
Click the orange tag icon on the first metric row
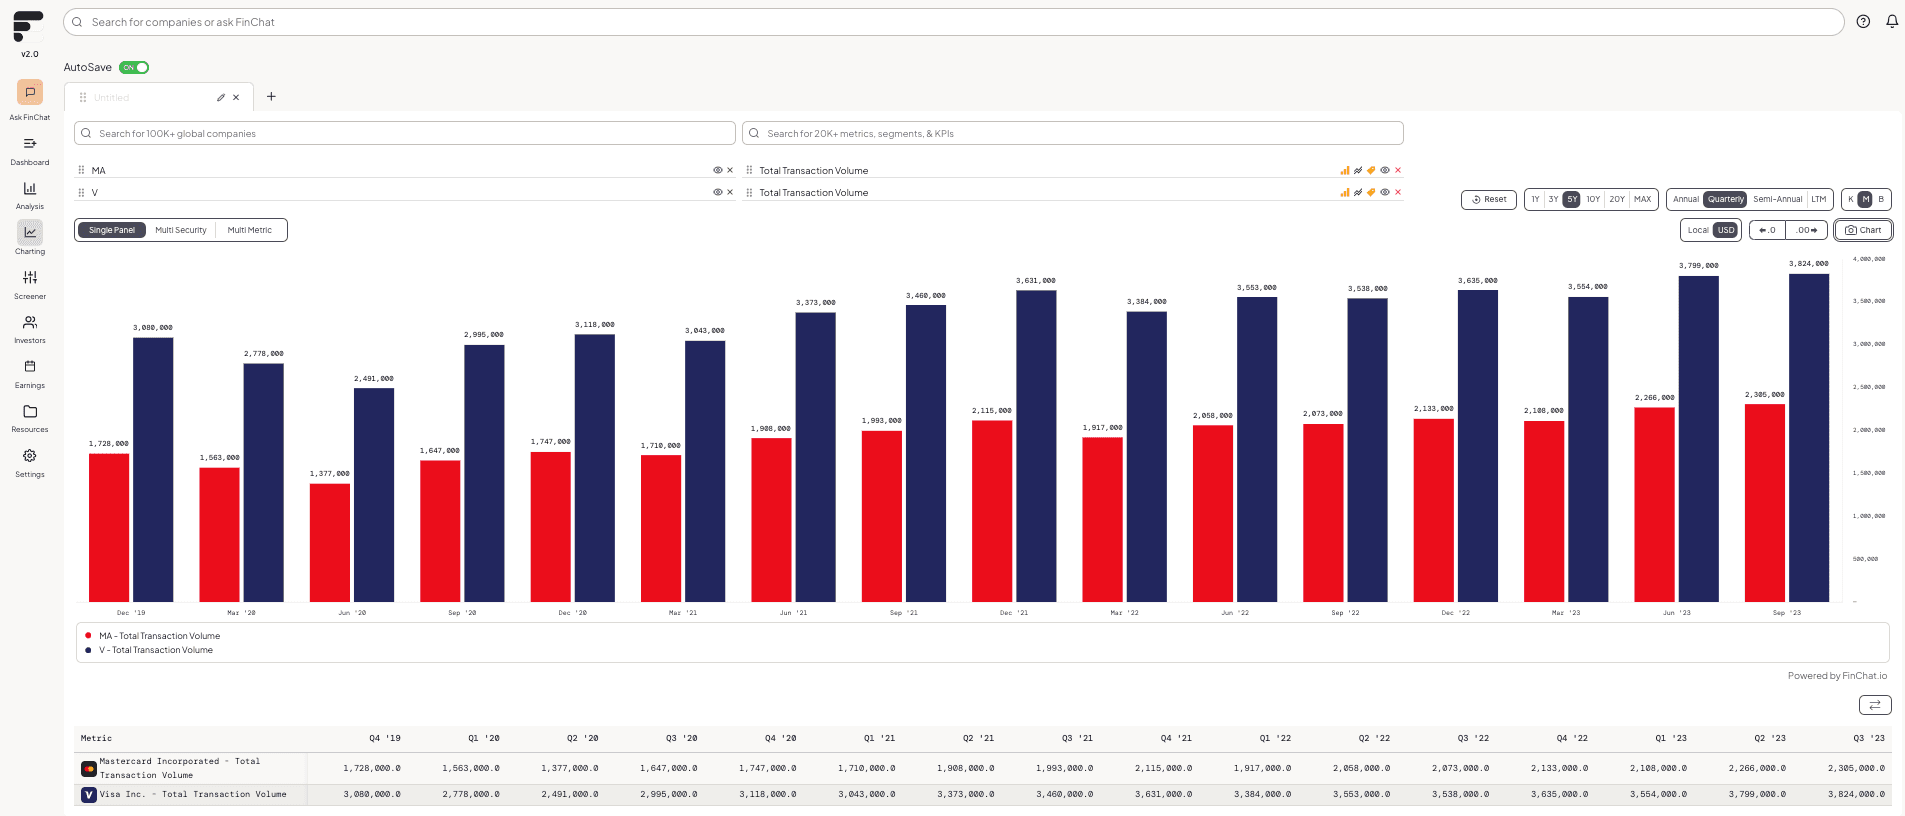tap(1371, 170)
